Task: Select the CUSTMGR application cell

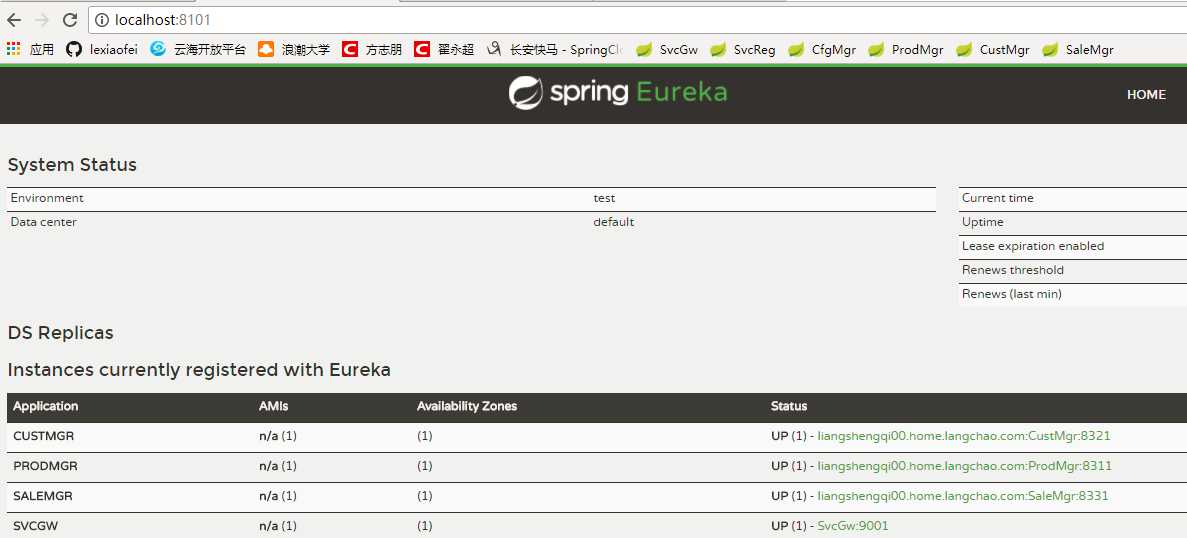Action: click(43, 436)
